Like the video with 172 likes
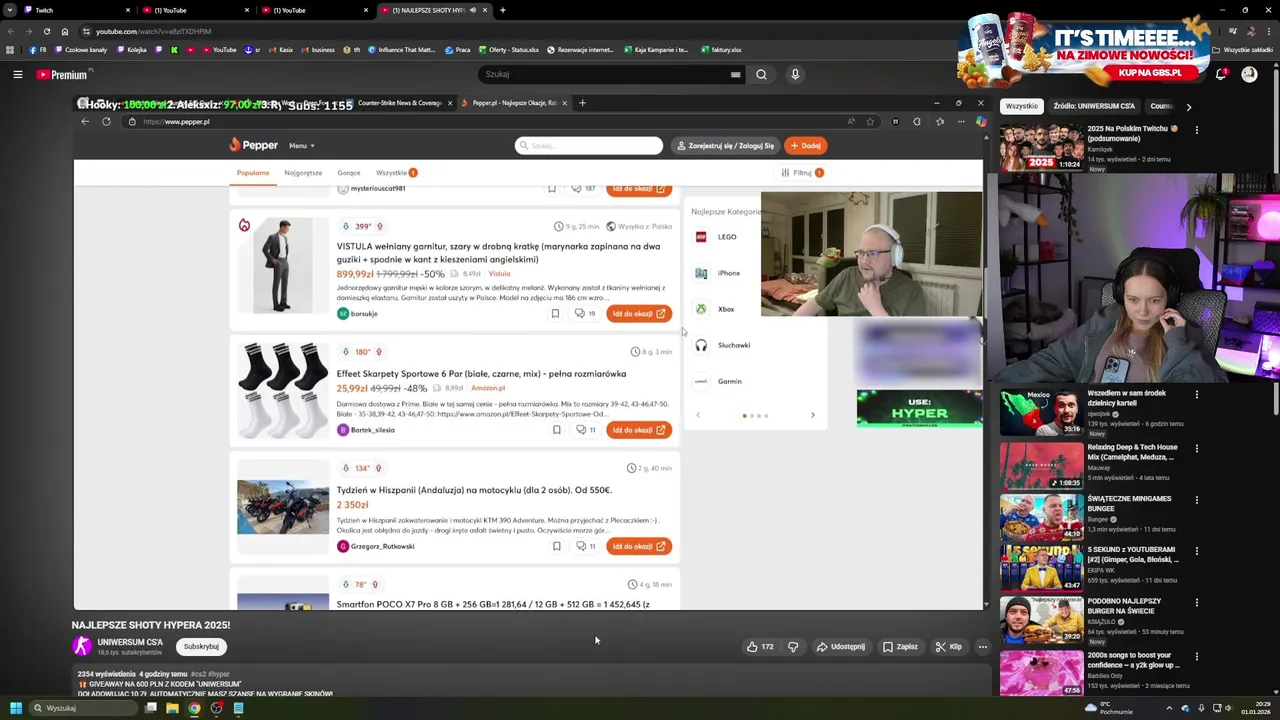Screen dimensions: 1280x720 [x=760, y=647]
